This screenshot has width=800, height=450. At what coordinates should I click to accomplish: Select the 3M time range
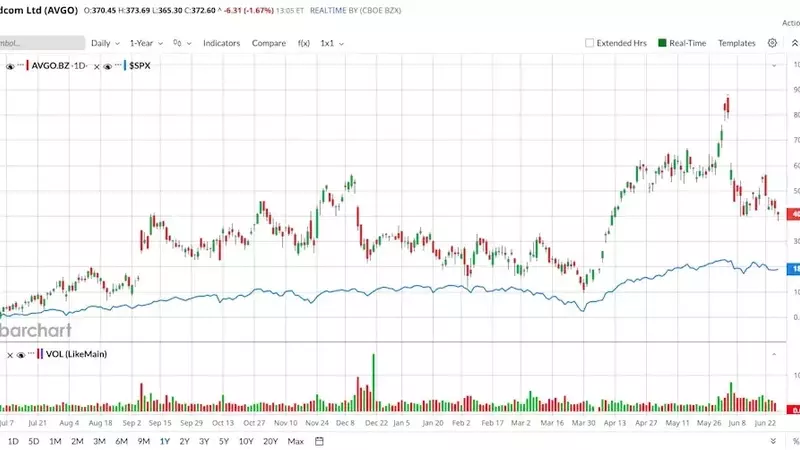99,441
